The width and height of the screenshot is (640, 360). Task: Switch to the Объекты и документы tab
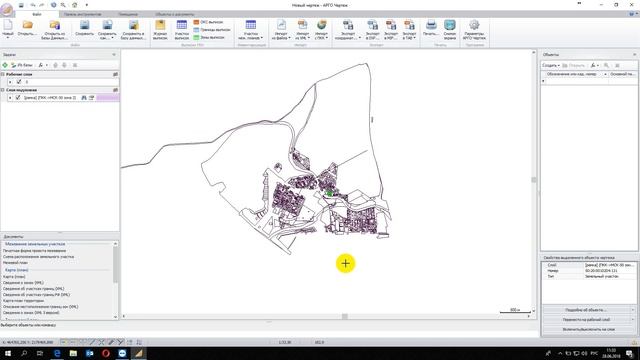click(174, 14)
